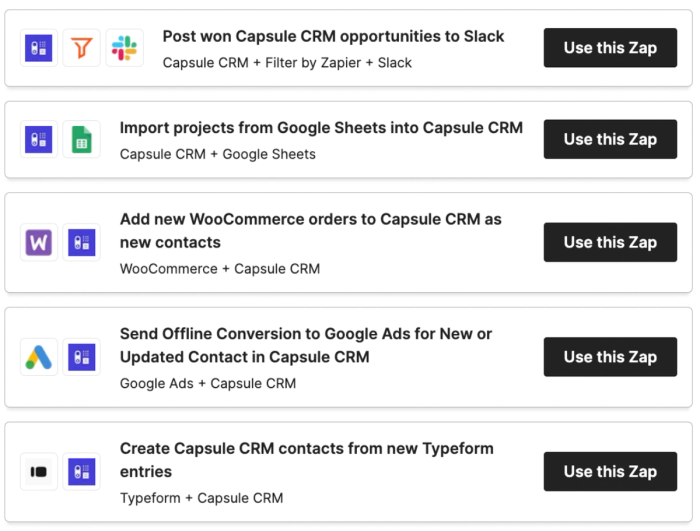The width and height of the screenshot is (700, 531).
Task: Open 'Import projects from Google Sheets' title
Action: click(x=321, y=127)
